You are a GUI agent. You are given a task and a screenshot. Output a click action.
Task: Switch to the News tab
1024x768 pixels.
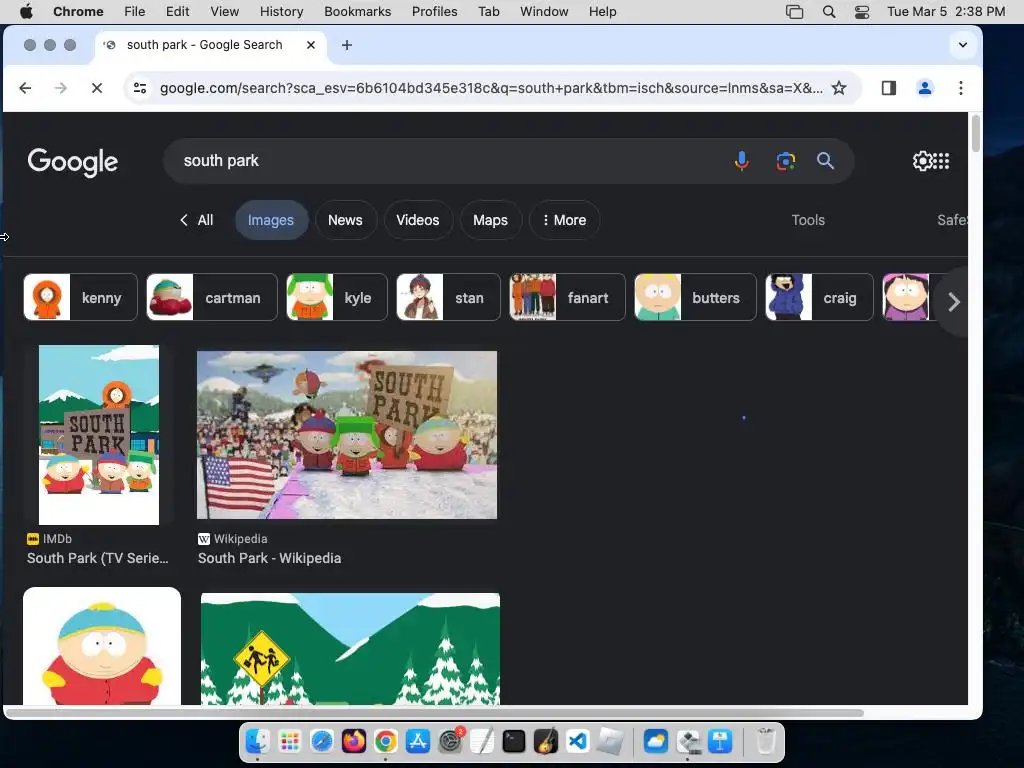click(345, 220)
